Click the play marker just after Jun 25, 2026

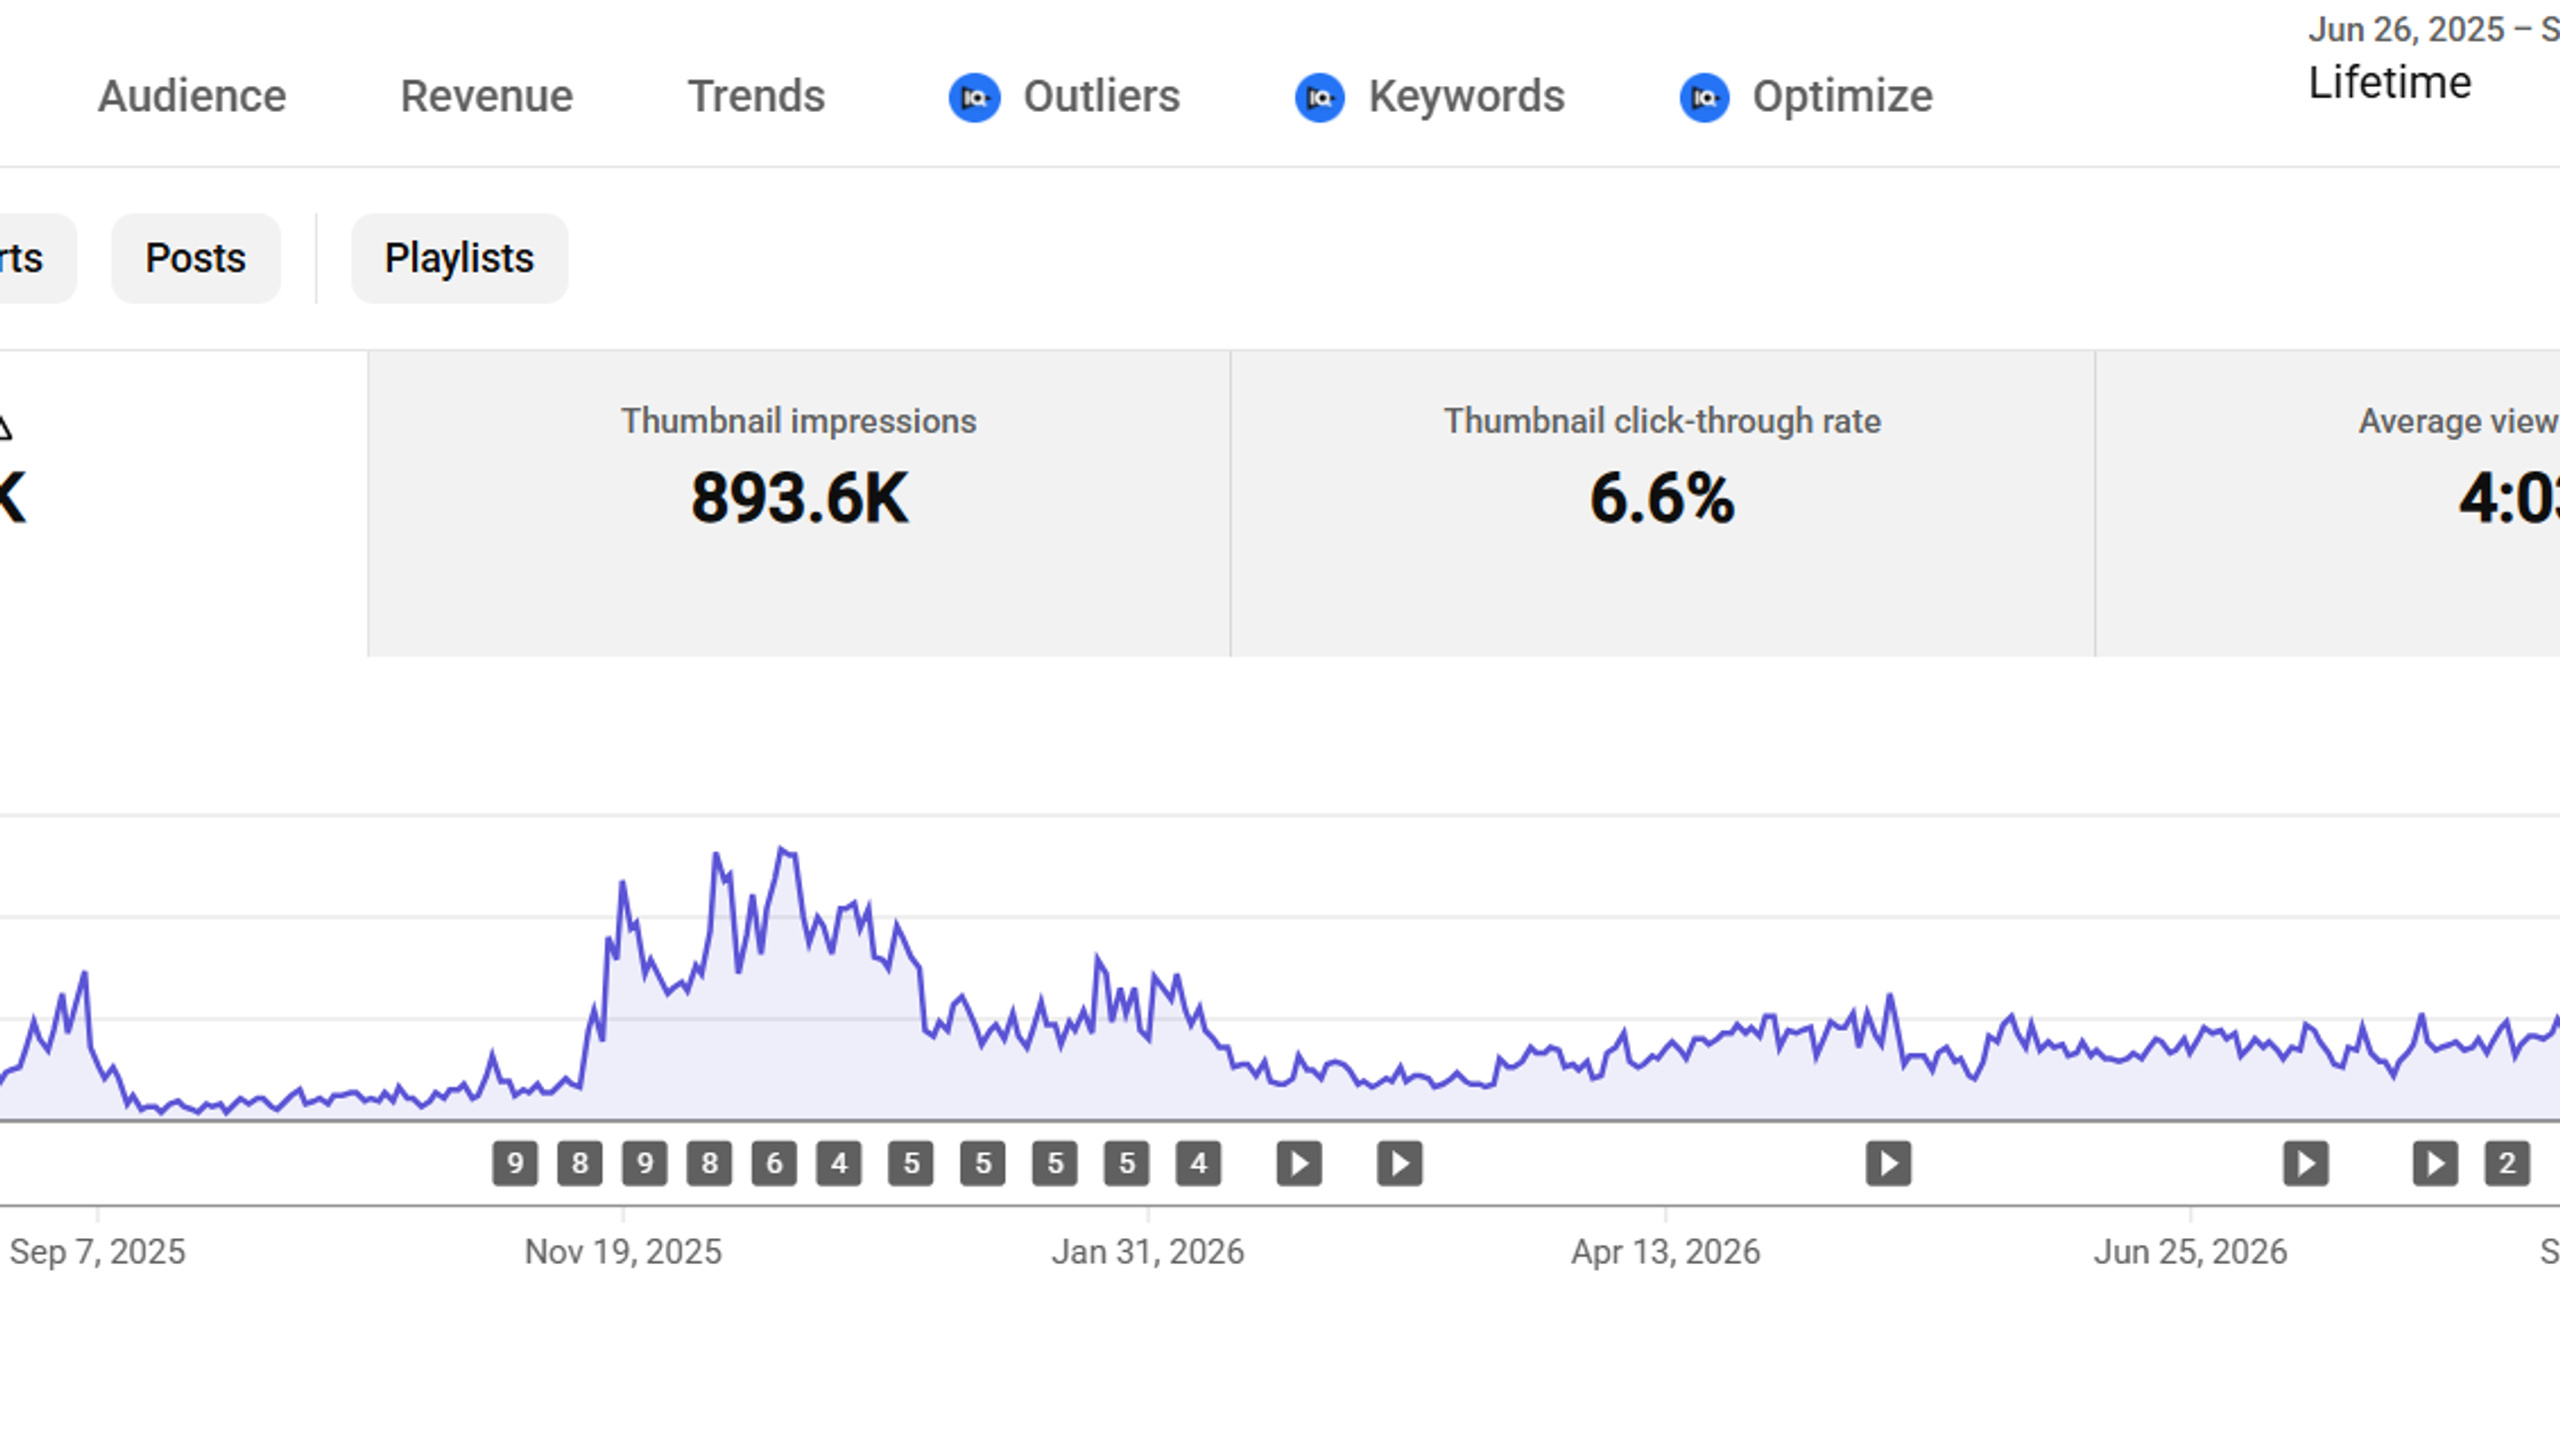[2306, 1164]
